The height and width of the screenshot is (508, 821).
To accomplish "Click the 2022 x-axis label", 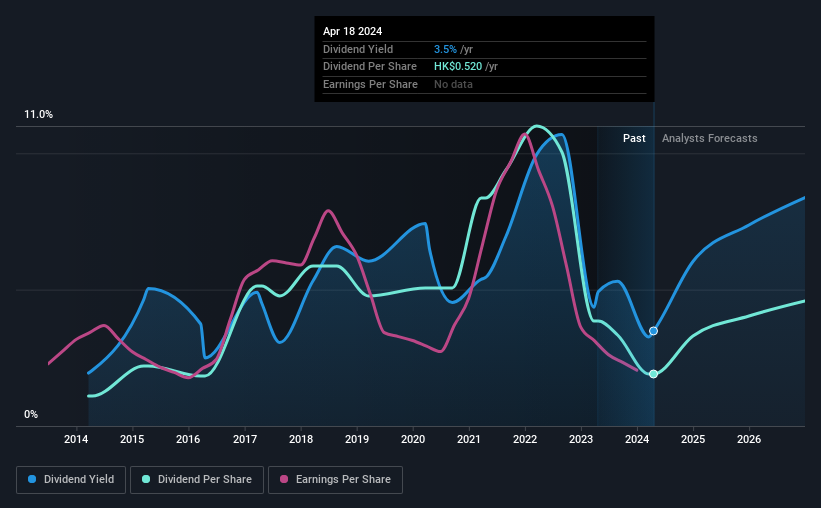I will tap(525, 439).
